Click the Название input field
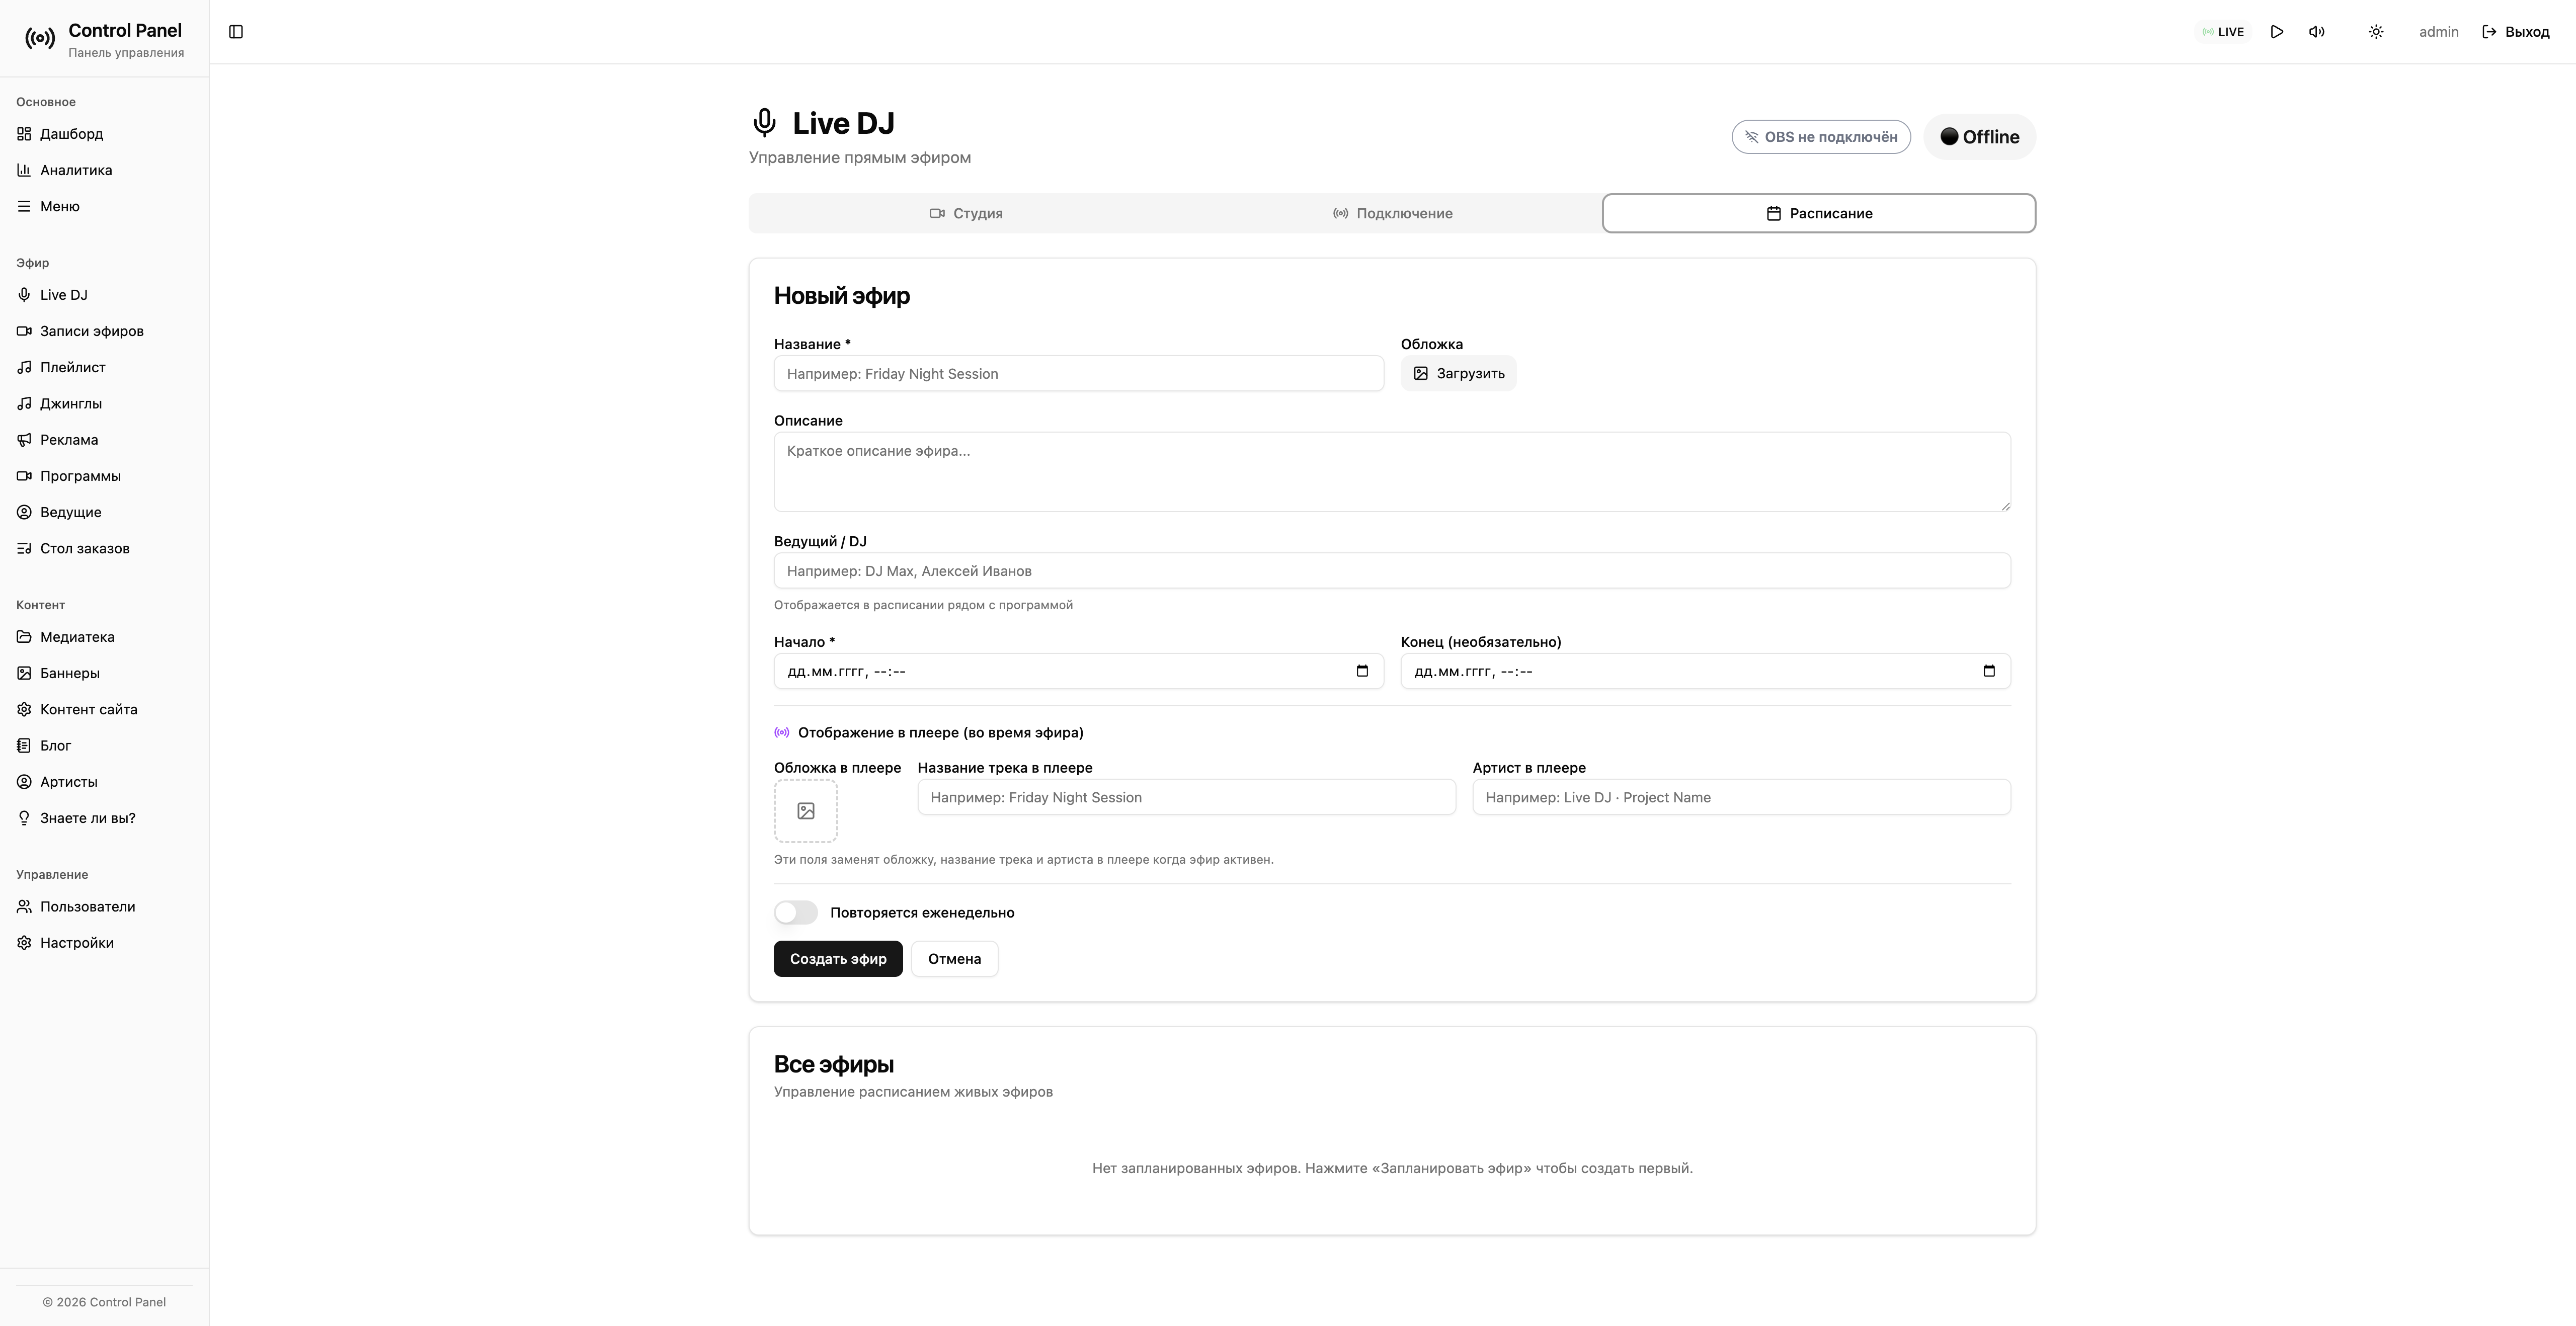 [x=1078, y=374]
